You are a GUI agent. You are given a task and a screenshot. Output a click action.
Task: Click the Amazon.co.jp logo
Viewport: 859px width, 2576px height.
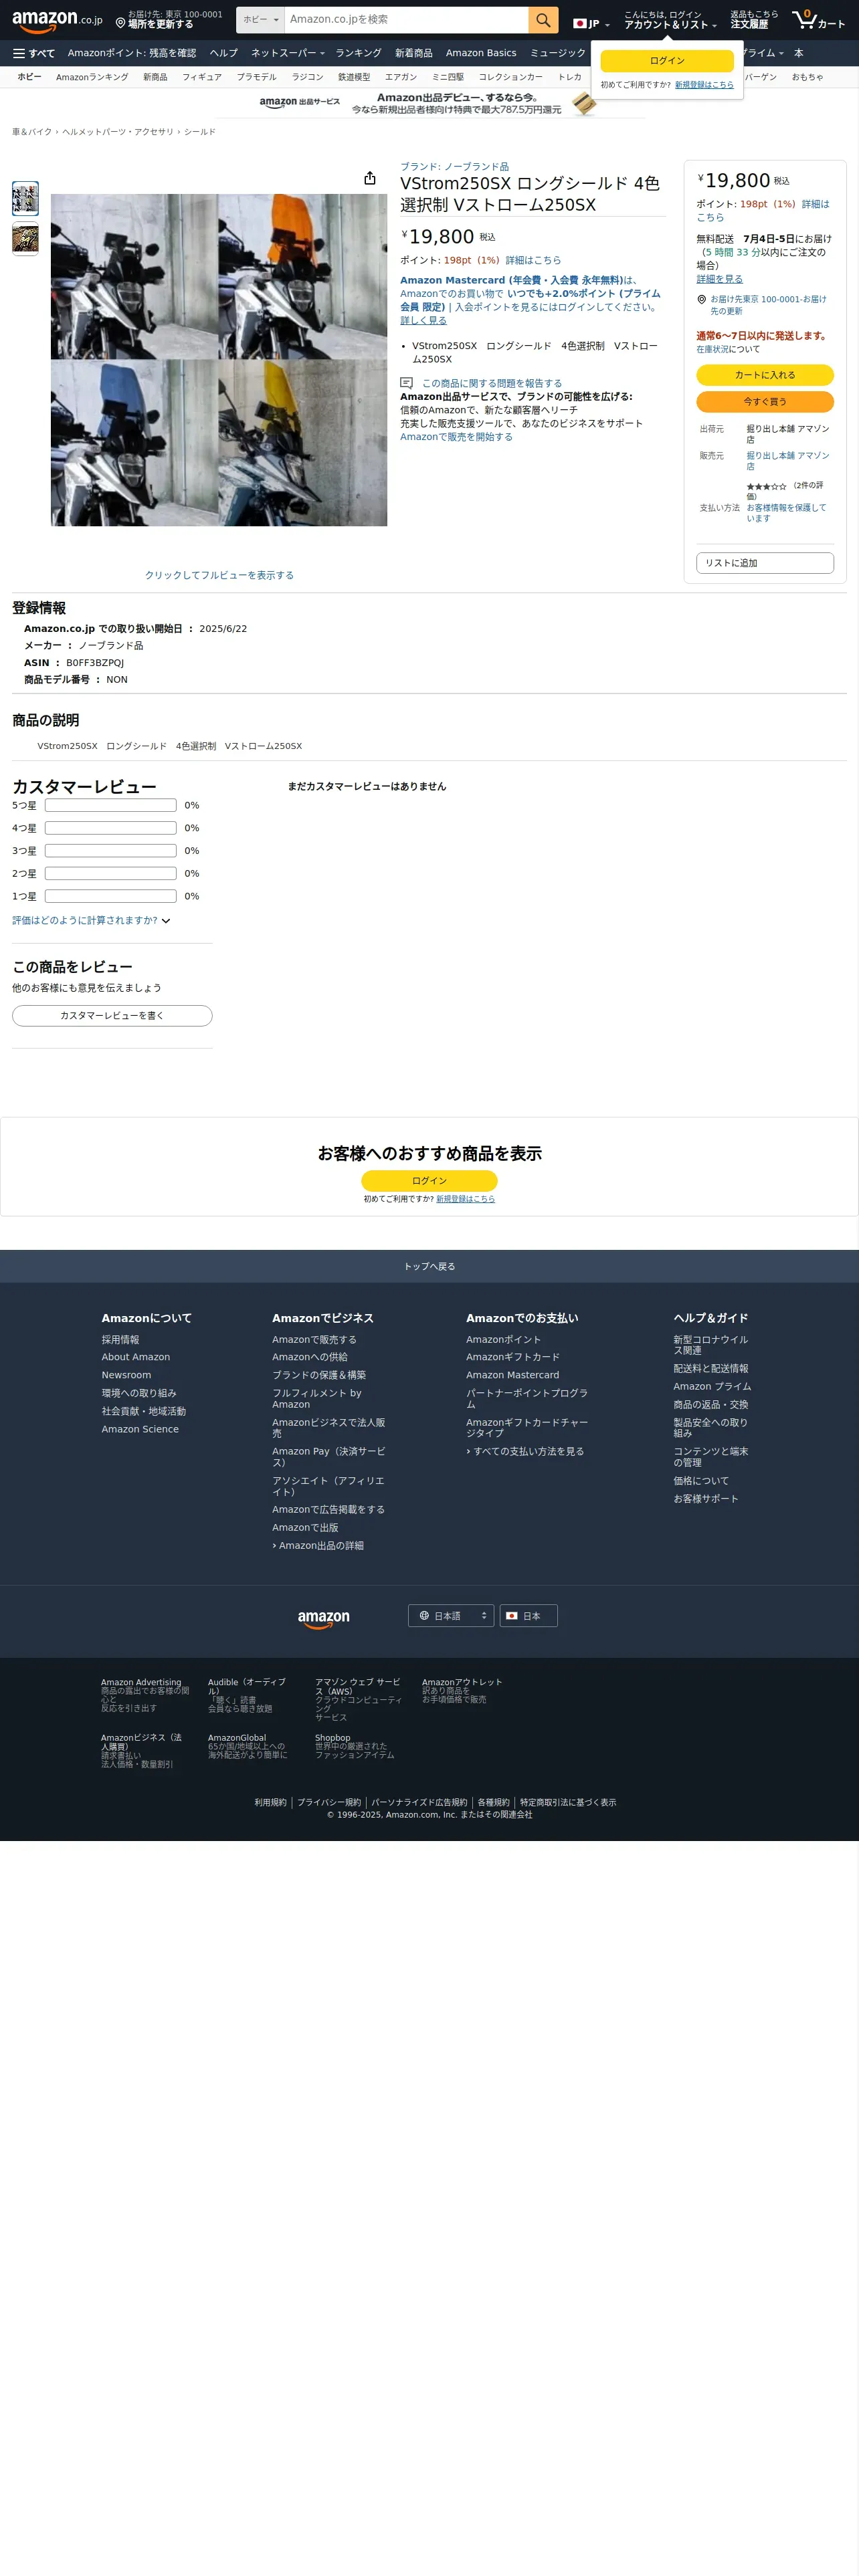[x=57, y=20]
